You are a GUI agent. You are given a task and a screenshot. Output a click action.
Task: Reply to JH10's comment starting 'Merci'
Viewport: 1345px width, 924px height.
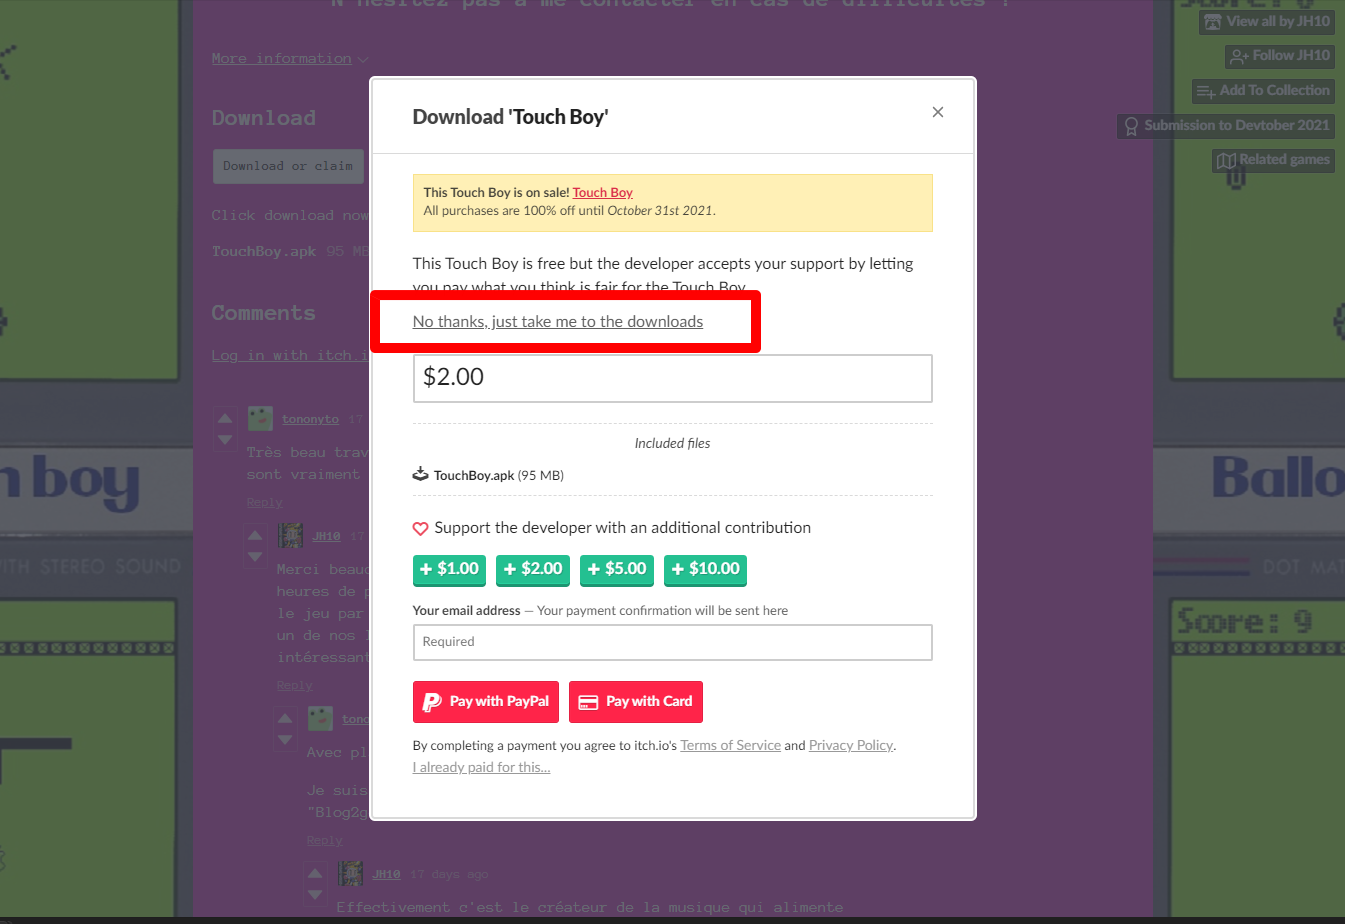(x=295, y=685)
